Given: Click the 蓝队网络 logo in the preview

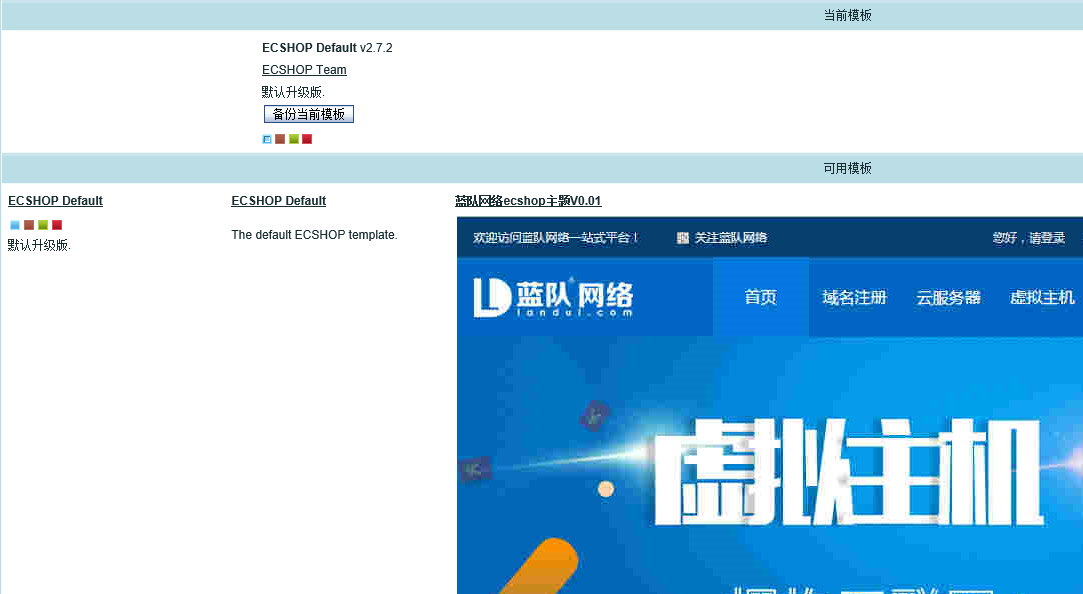Looking at the screenshot, I should (x=553, y=297).
